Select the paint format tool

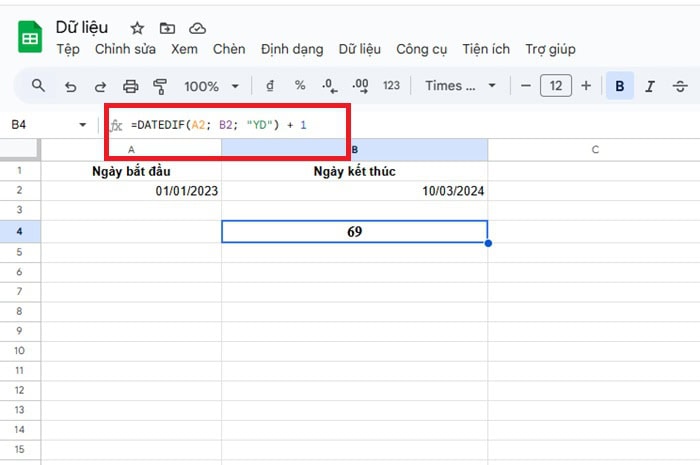[x=160, y=86]
